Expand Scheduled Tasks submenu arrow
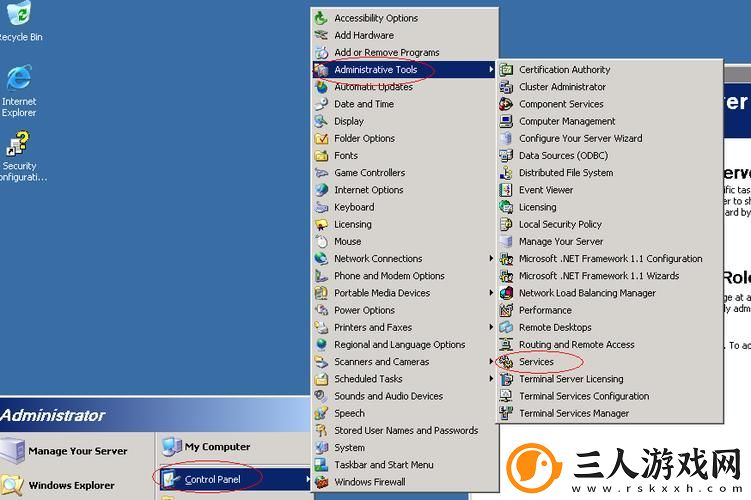Image resolution: width=751 pixels, height=500 pixels. (x=491, y=379)
